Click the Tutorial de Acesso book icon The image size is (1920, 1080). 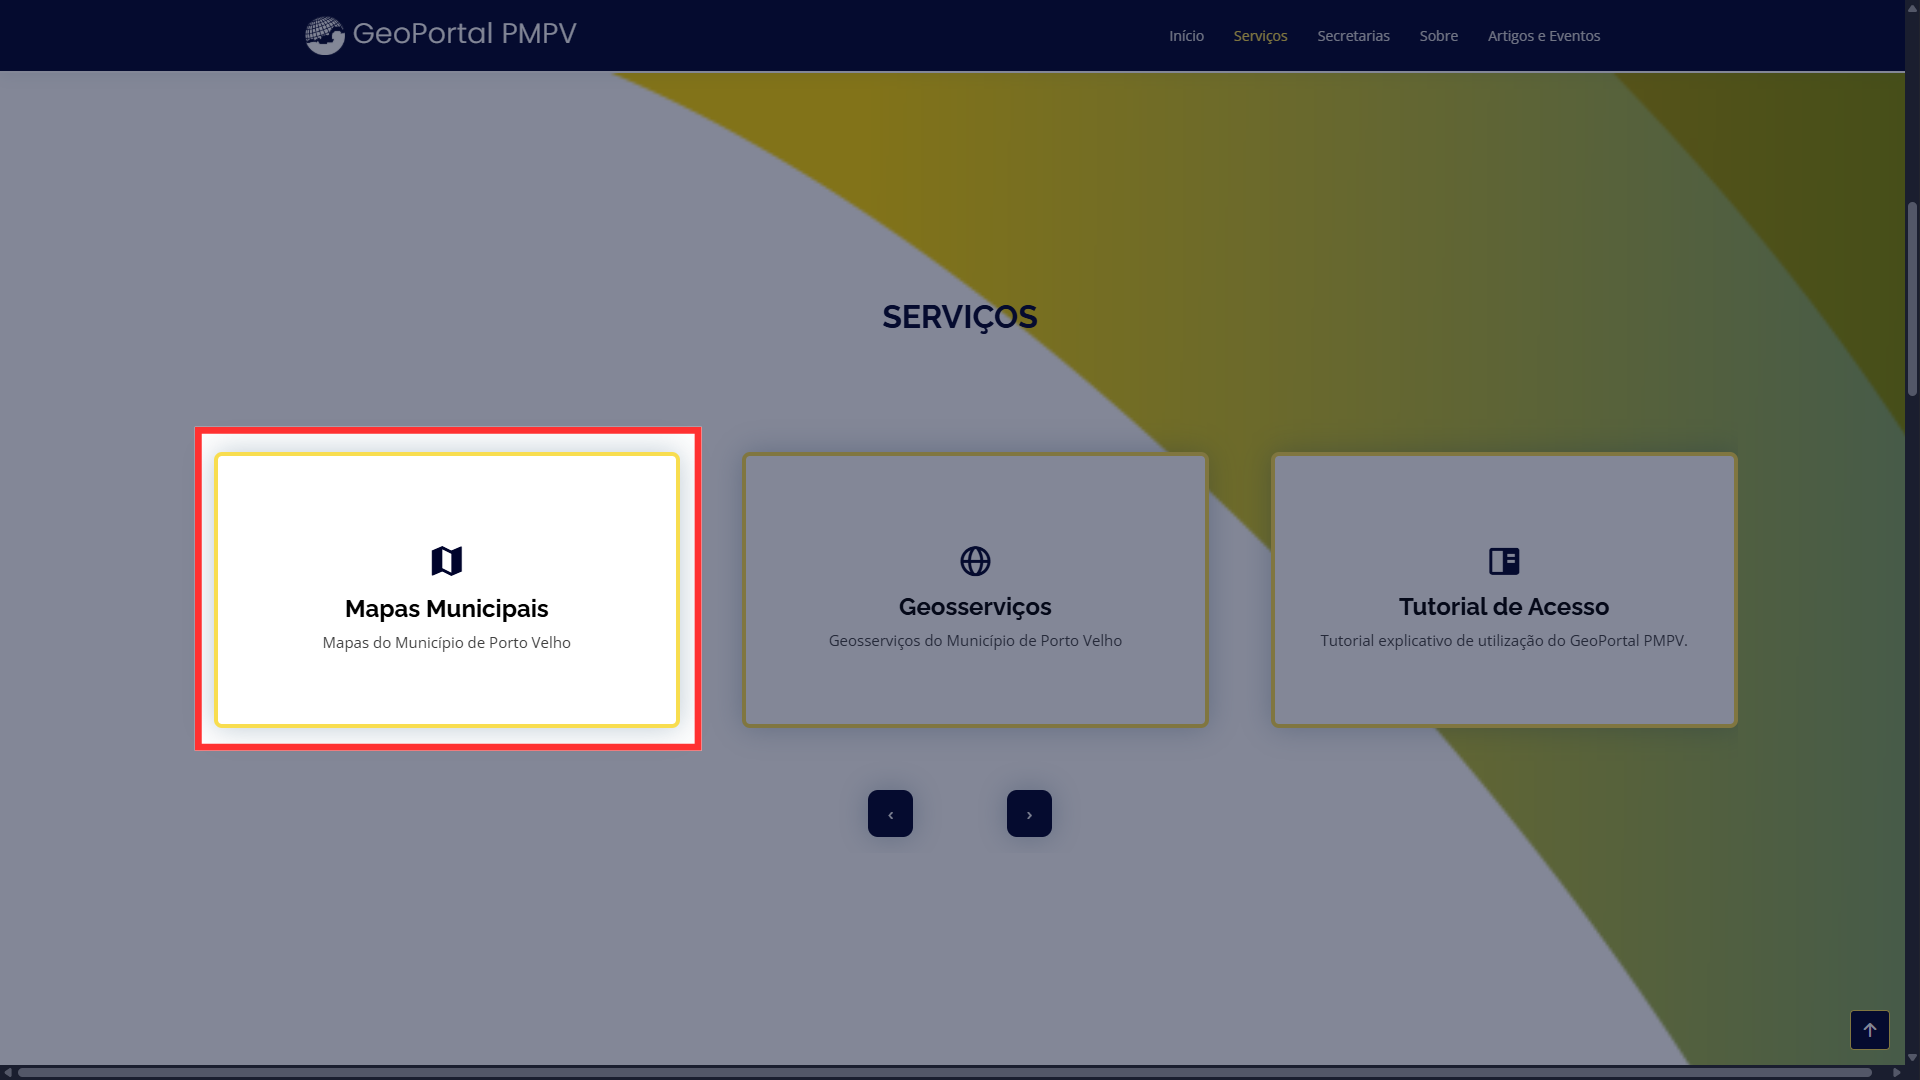coord(1504,561)
